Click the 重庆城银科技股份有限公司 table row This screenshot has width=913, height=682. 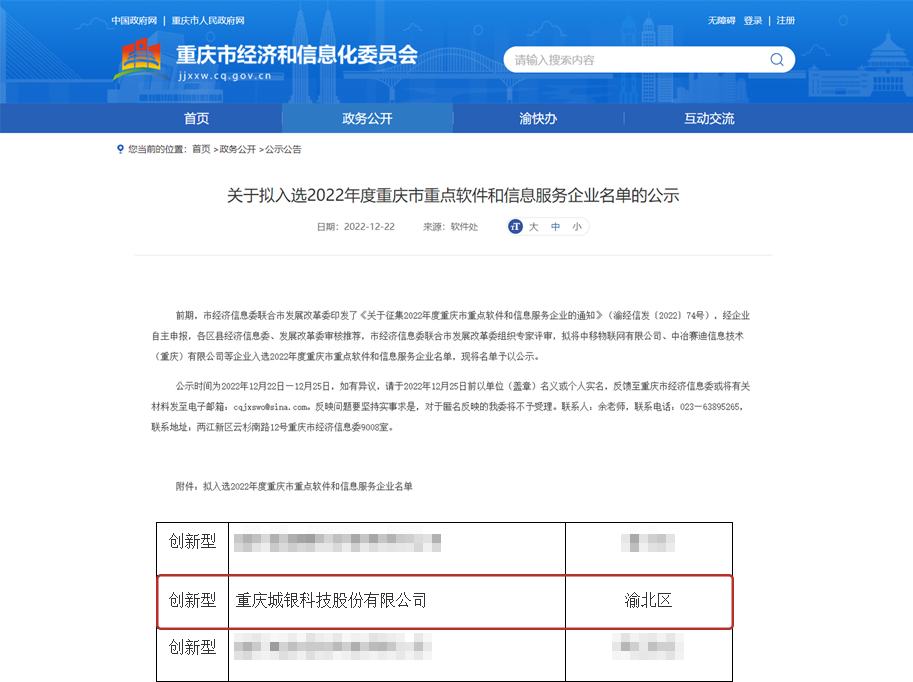point(444,601)
